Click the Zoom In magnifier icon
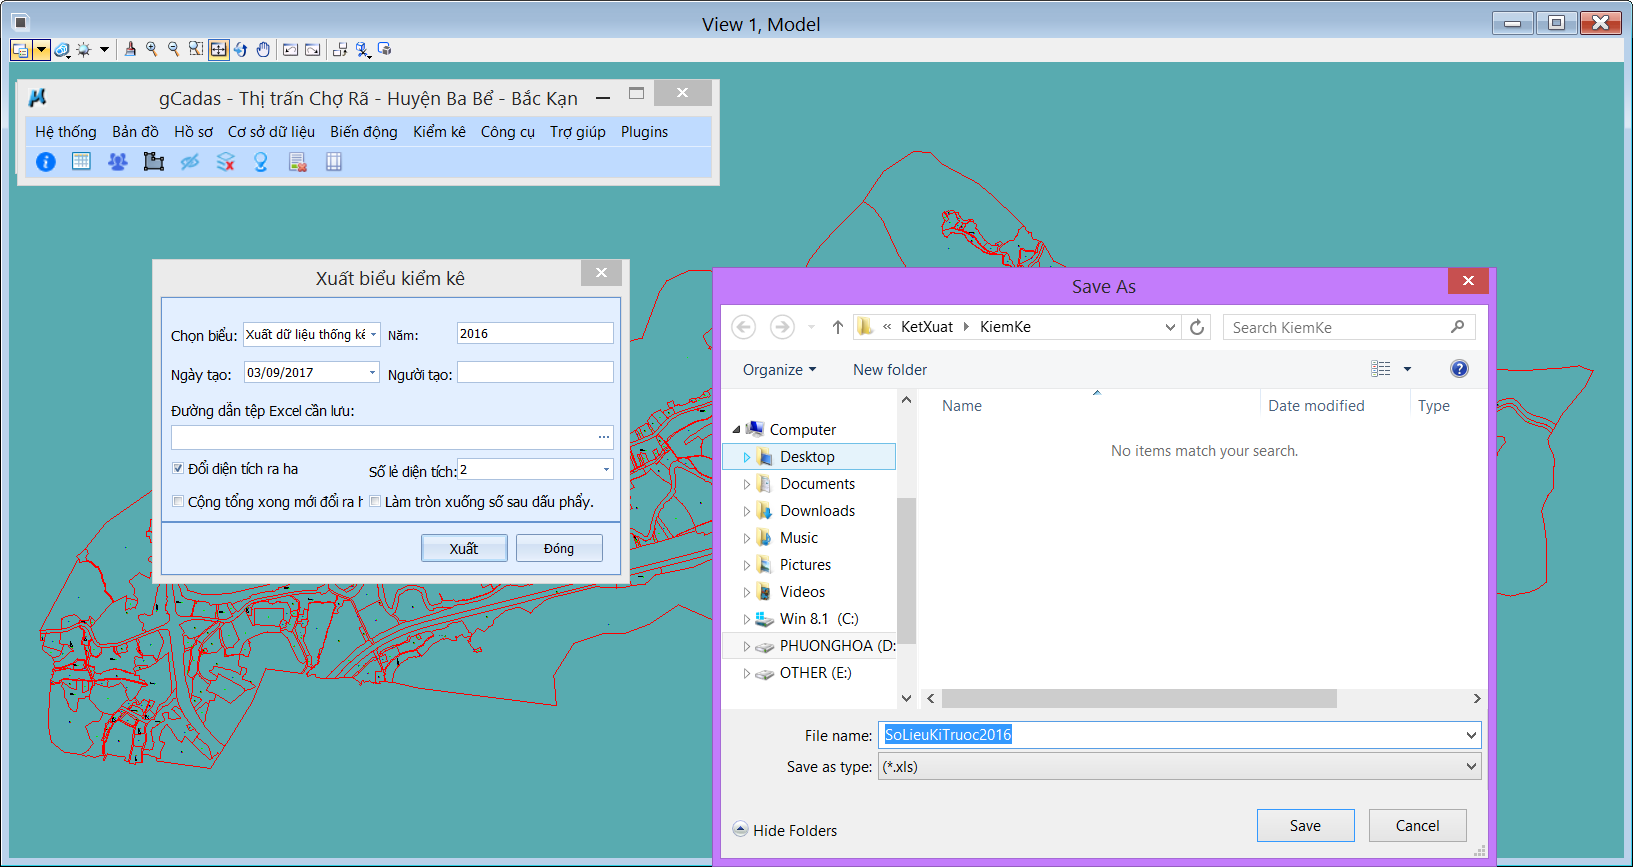The image size is (1633, 867). [151, 49]
